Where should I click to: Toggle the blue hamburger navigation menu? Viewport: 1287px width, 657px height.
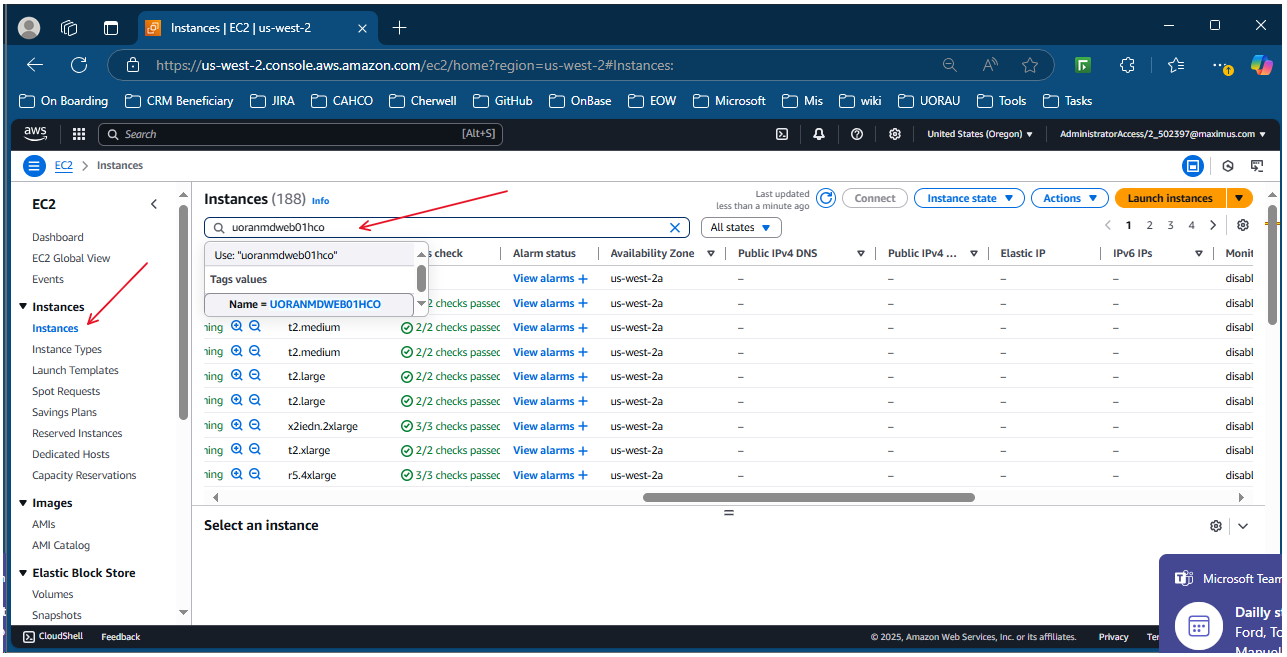tap(35, 165)
